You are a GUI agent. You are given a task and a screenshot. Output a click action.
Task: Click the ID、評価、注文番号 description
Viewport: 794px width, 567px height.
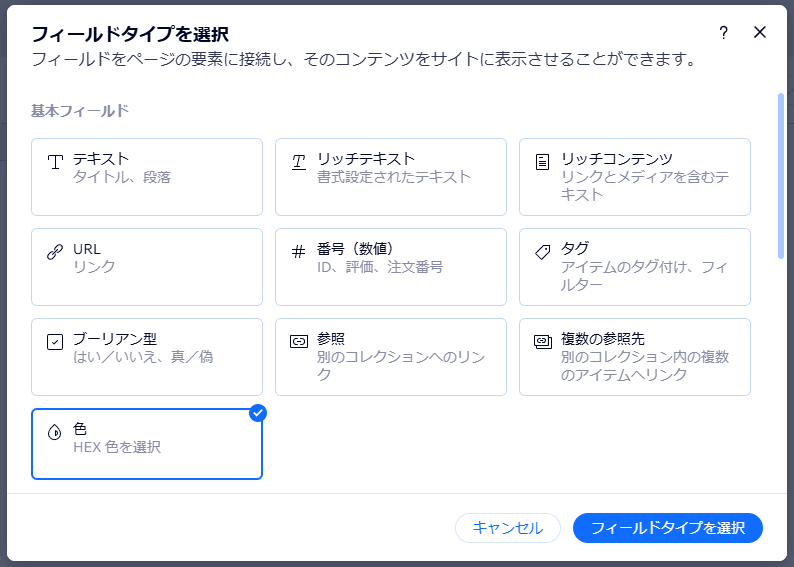tap(380, 267)
